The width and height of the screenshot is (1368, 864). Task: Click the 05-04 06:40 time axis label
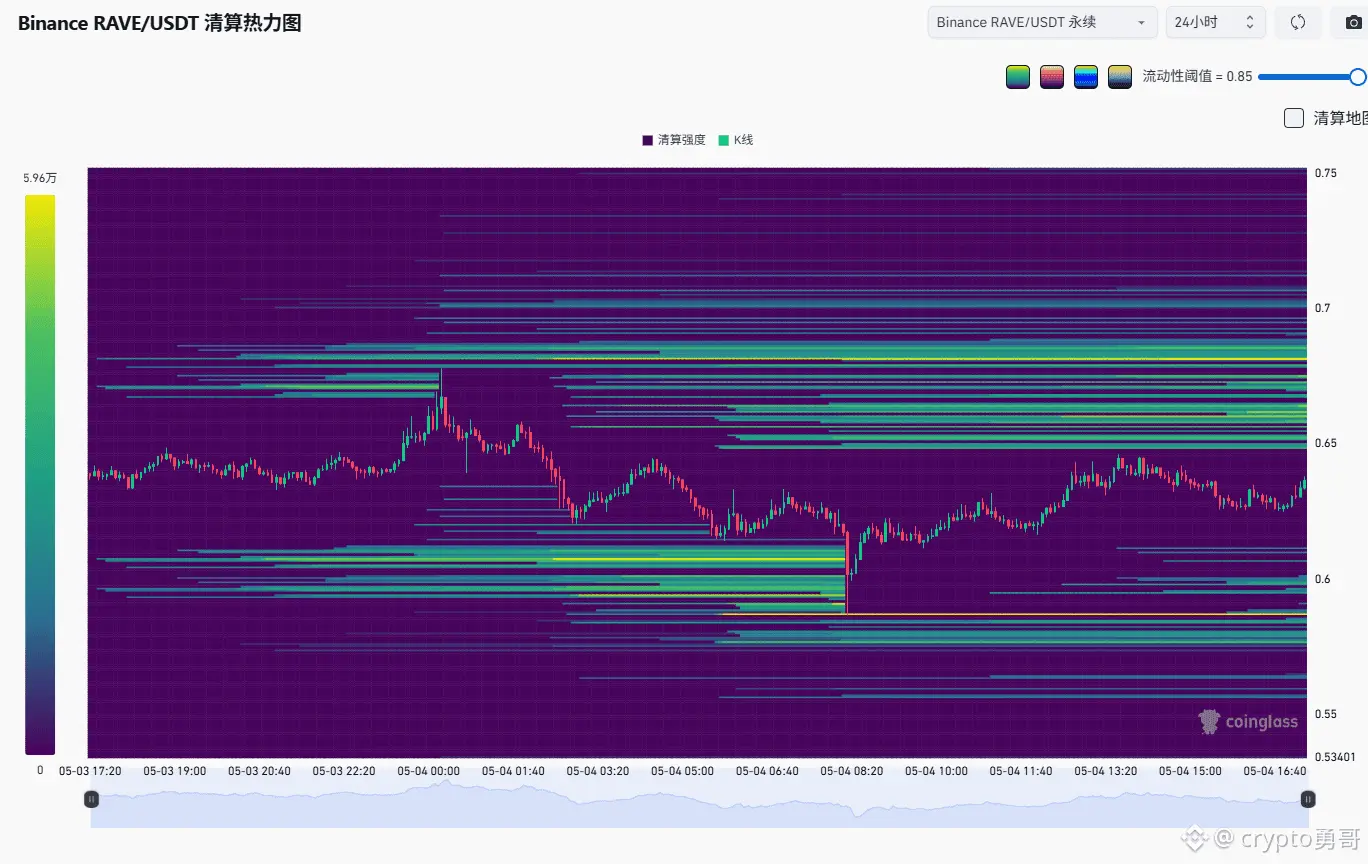tap(767, 771)
